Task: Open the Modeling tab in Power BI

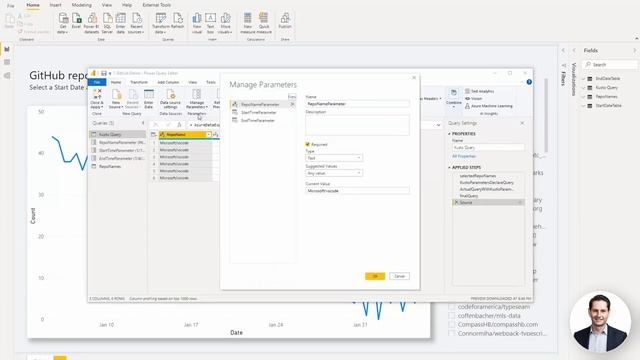Action: click(x=82, y=5)
